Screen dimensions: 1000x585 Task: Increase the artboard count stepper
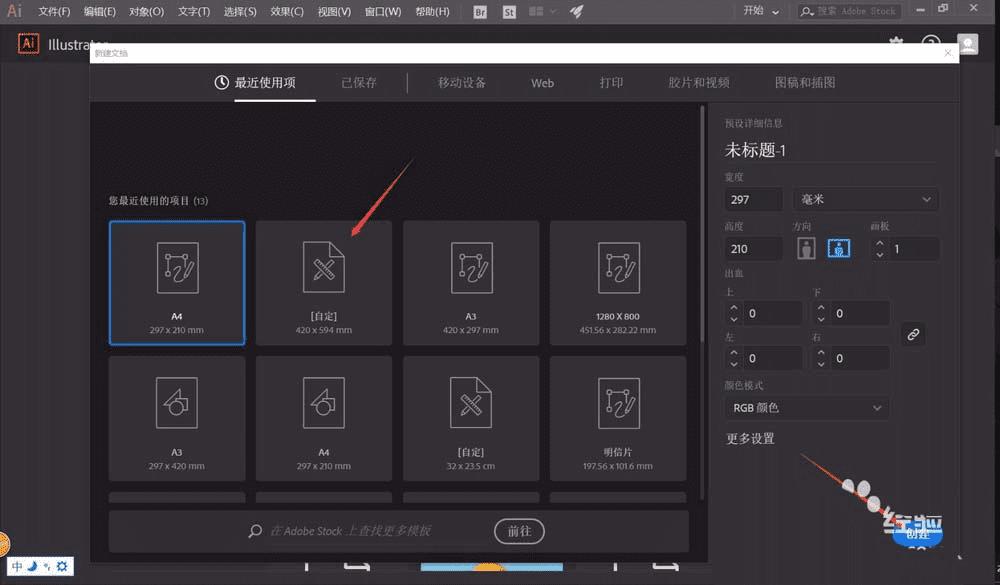(x=880, y=243)
